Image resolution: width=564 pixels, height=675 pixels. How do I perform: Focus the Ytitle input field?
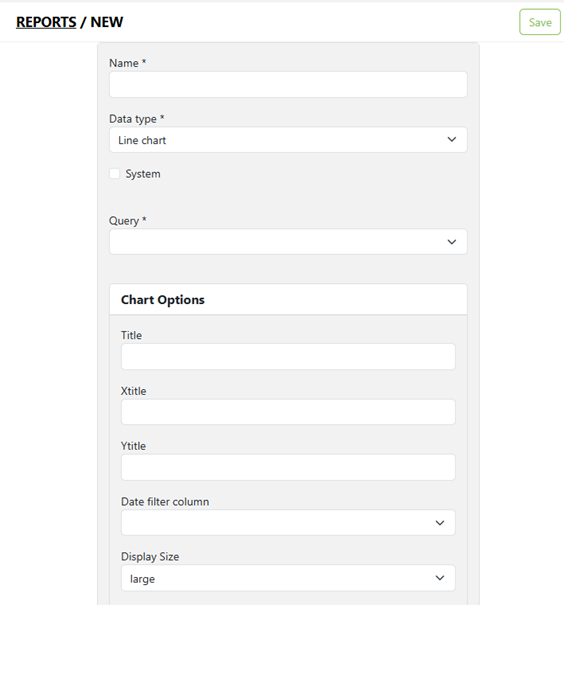288,467
